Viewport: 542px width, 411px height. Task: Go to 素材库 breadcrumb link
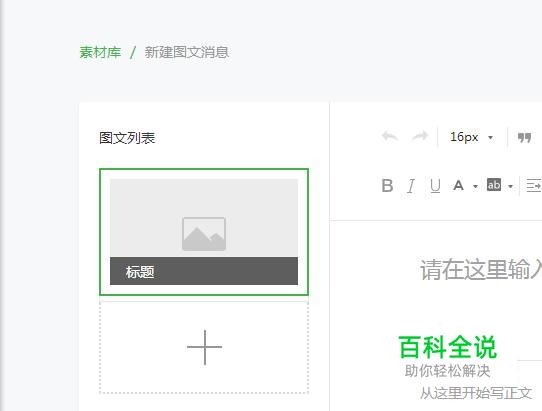coord(100,52)
